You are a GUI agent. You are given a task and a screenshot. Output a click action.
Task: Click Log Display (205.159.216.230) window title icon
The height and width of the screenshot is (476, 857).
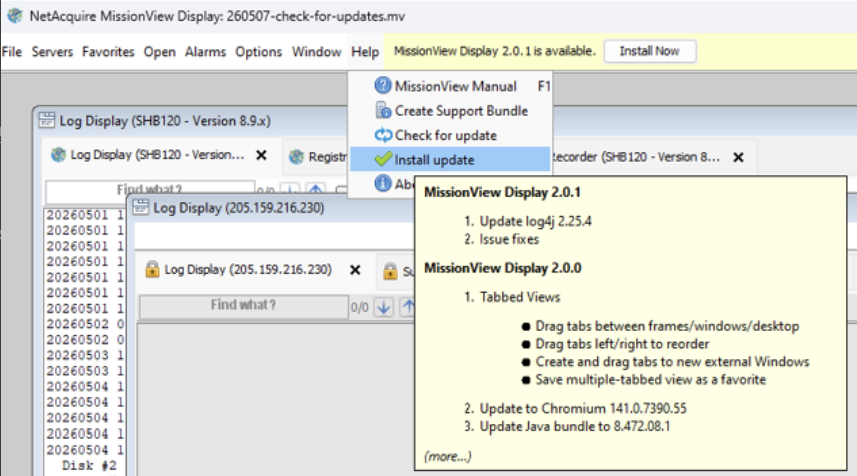click(141, 207)
